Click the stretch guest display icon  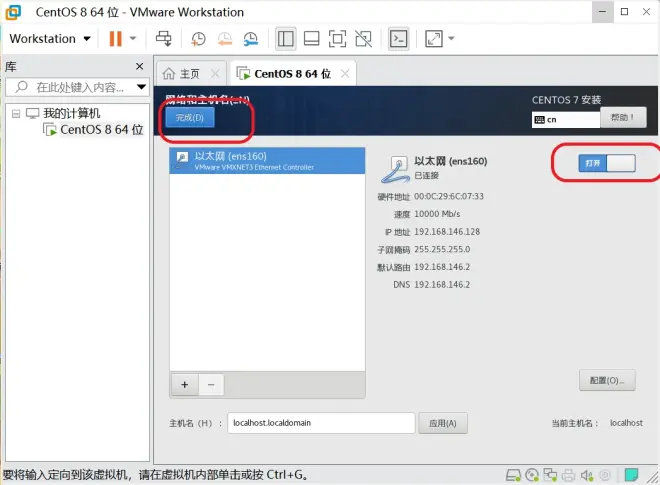(434, 39)
